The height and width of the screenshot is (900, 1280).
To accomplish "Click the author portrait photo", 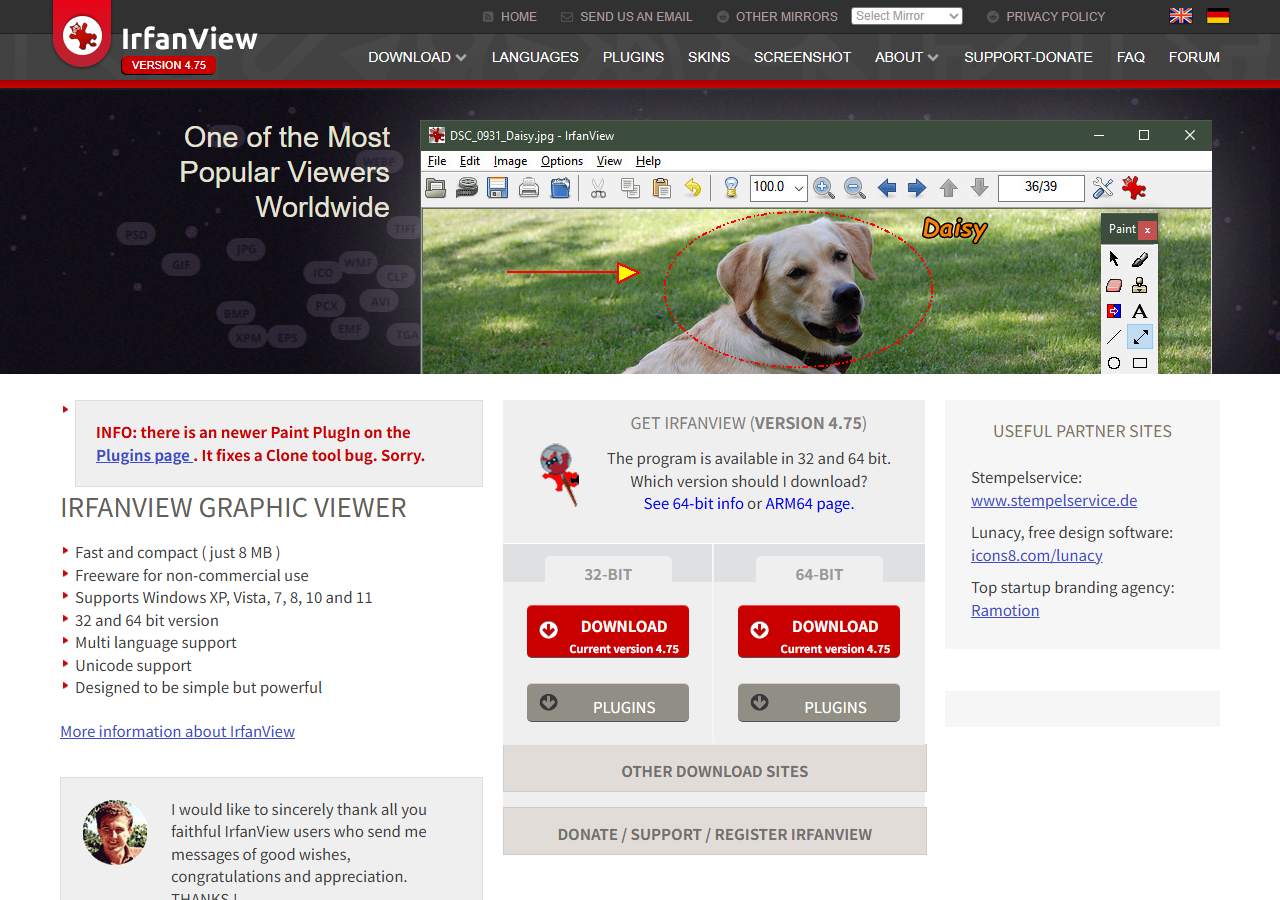I will point(115,832).
